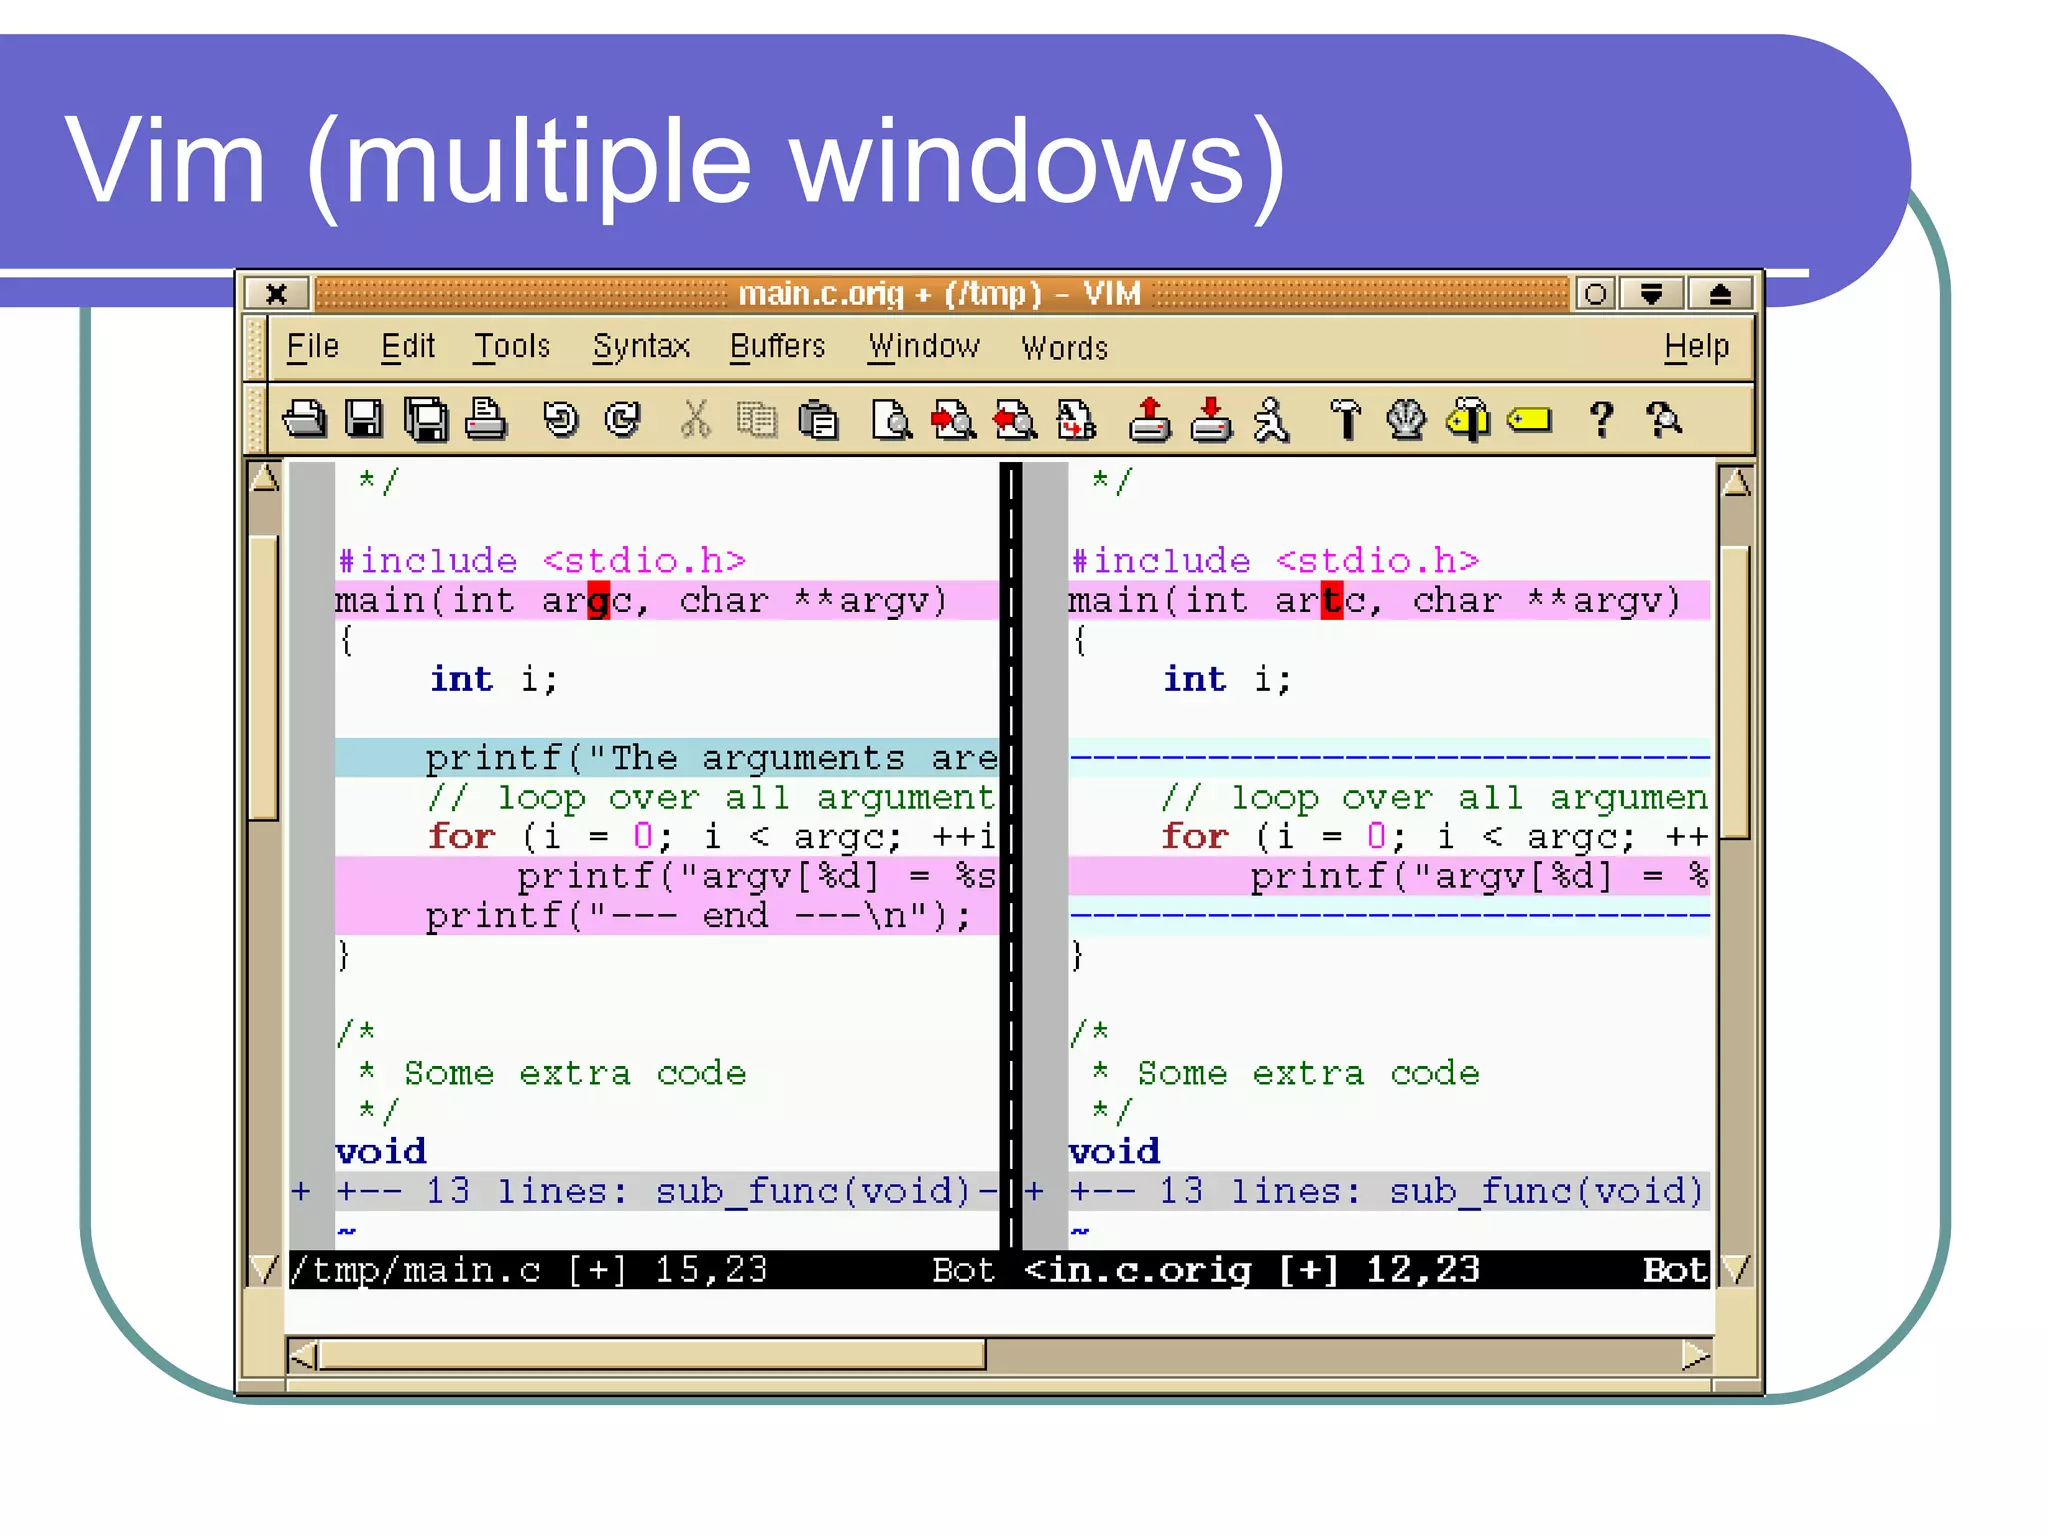The height and width of the screenshot is (1536, 2048).
Task: Click the Load Session toolbar icon
Action: click(x=1150, y=420)
